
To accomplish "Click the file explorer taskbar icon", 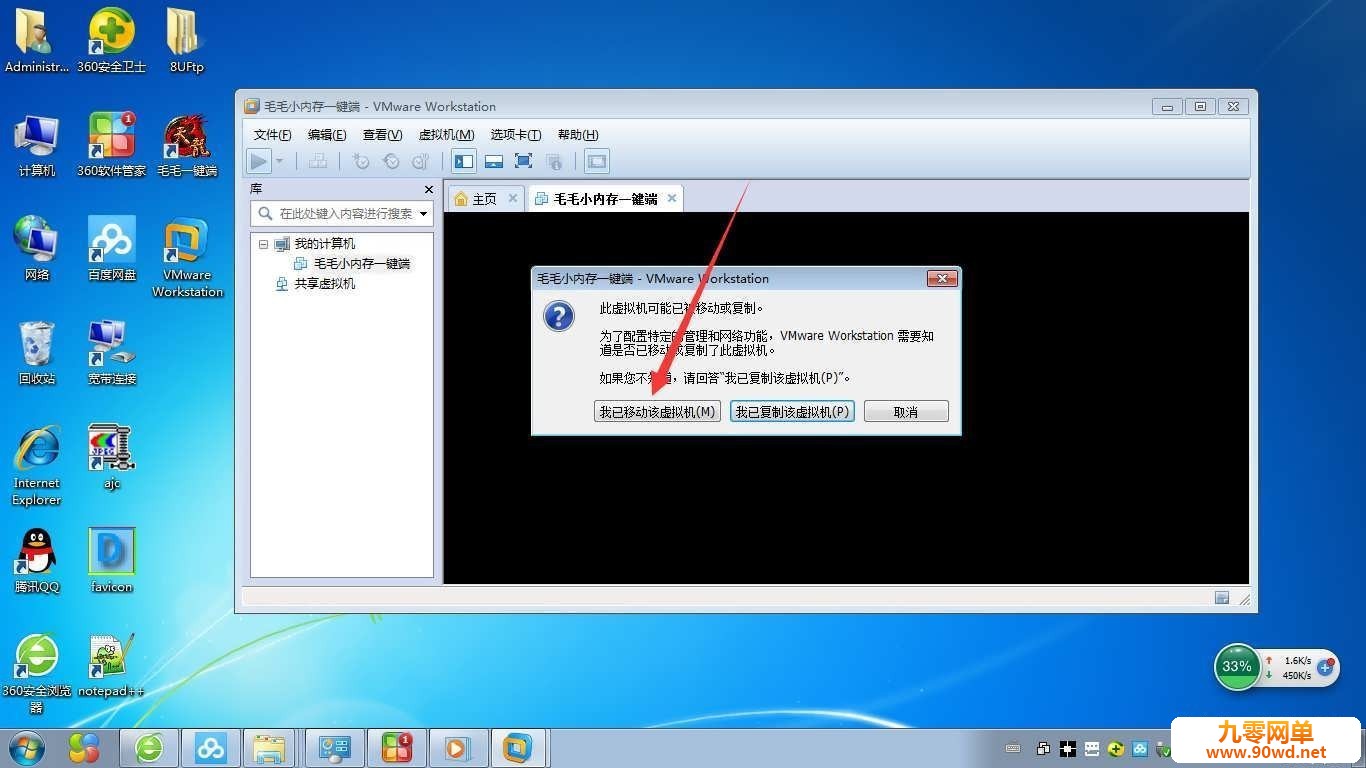I will point(271,748).
